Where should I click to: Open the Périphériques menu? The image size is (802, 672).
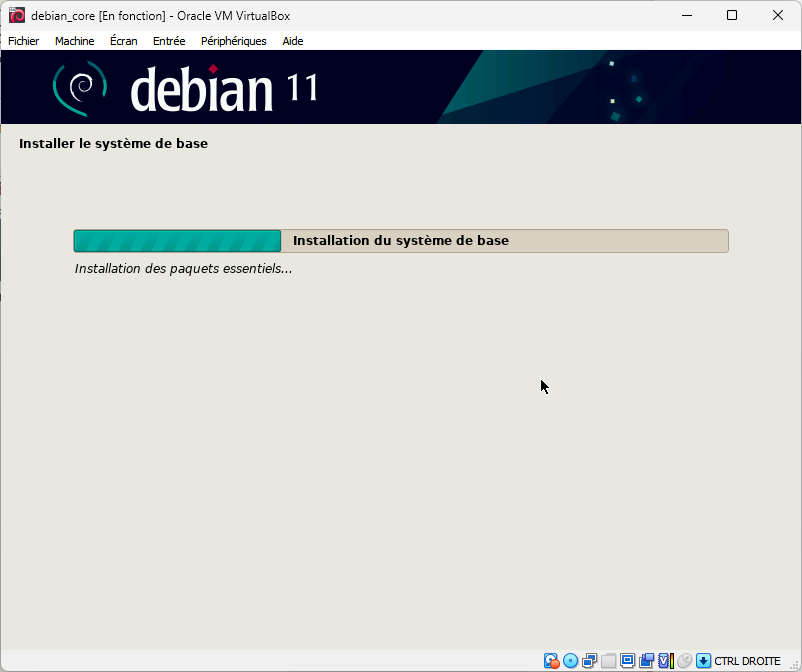[x=234, y=41]
